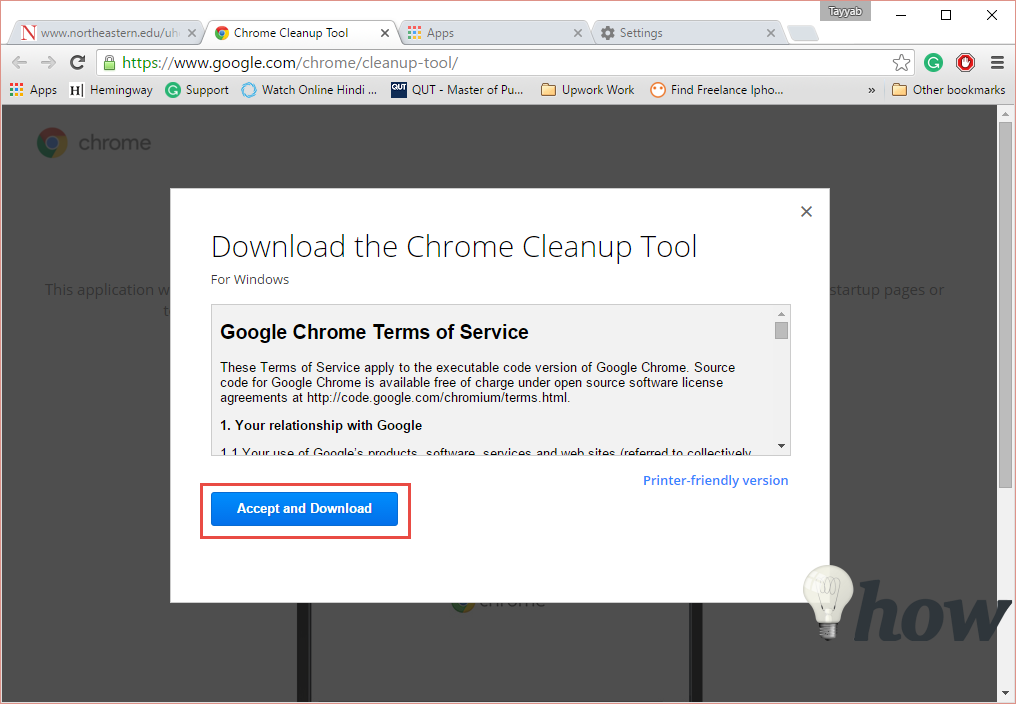
Task: Open the Other bookmarks folder
Action: click(949, 89)
